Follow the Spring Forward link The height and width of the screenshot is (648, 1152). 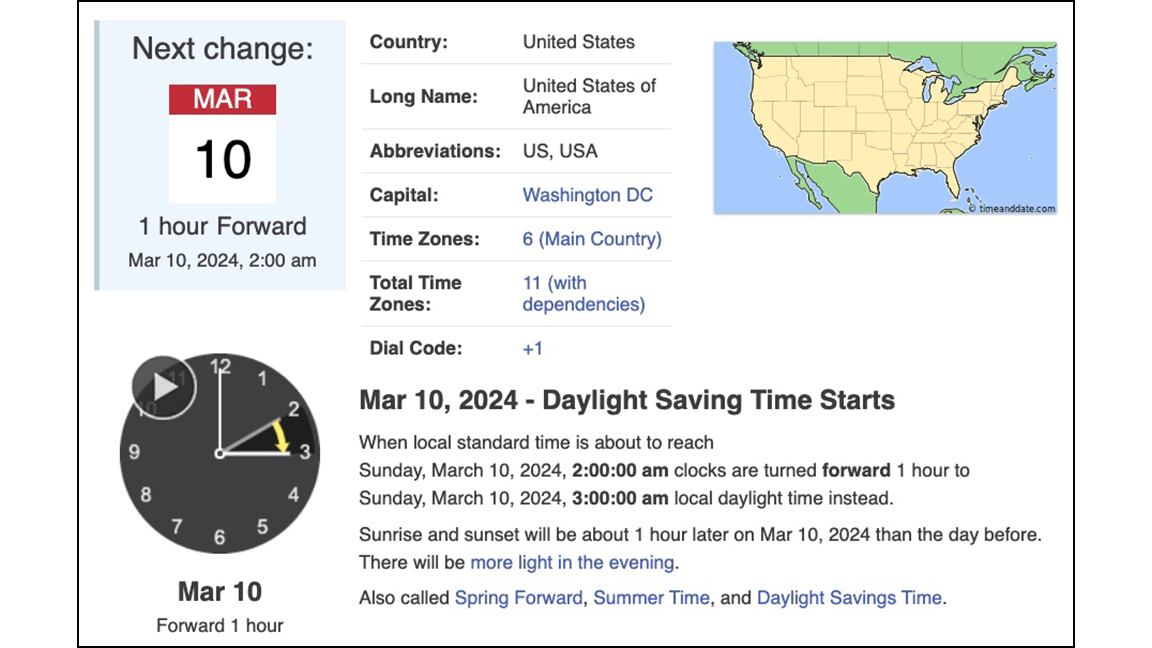point(518,597)
